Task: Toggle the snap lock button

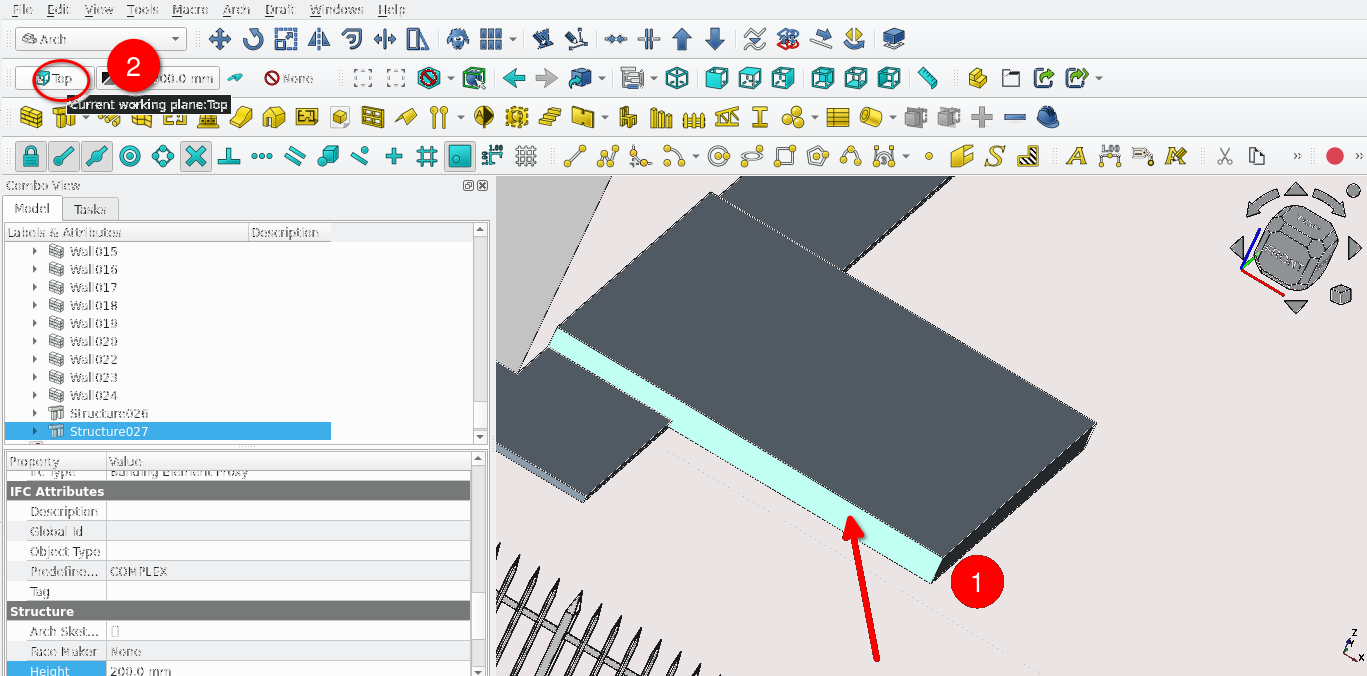Action: (31, 156)
